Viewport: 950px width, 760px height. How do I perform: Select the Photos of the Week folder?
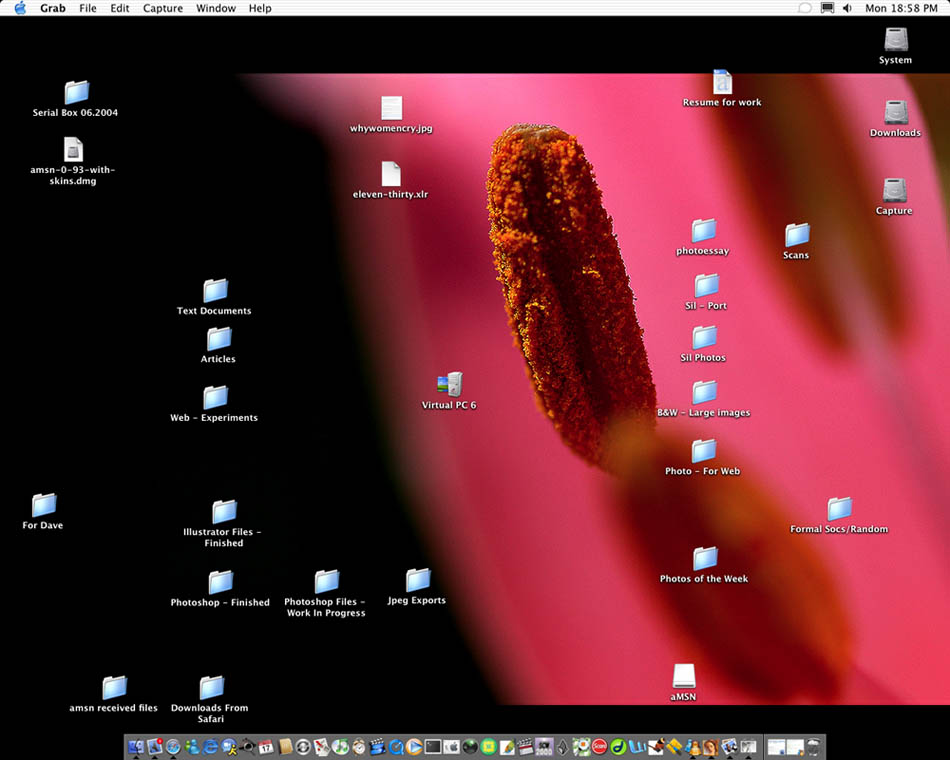point(705,558)
